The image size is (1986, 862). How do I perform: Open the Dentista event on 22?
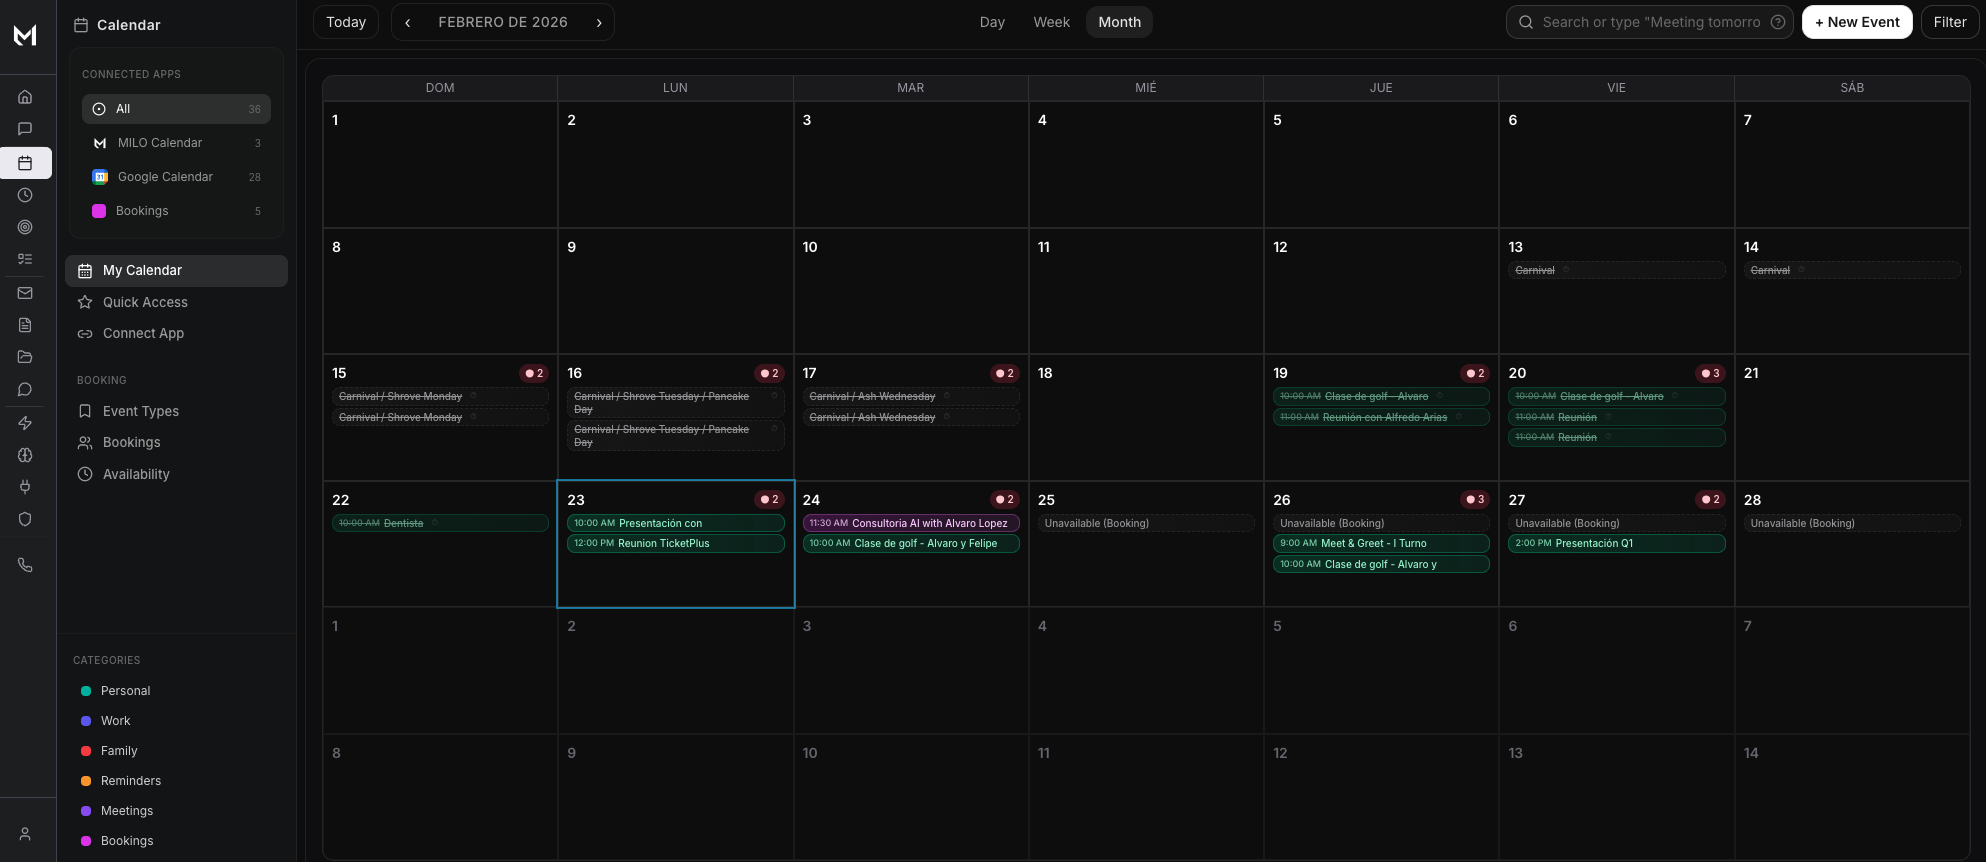coord(440,523)
